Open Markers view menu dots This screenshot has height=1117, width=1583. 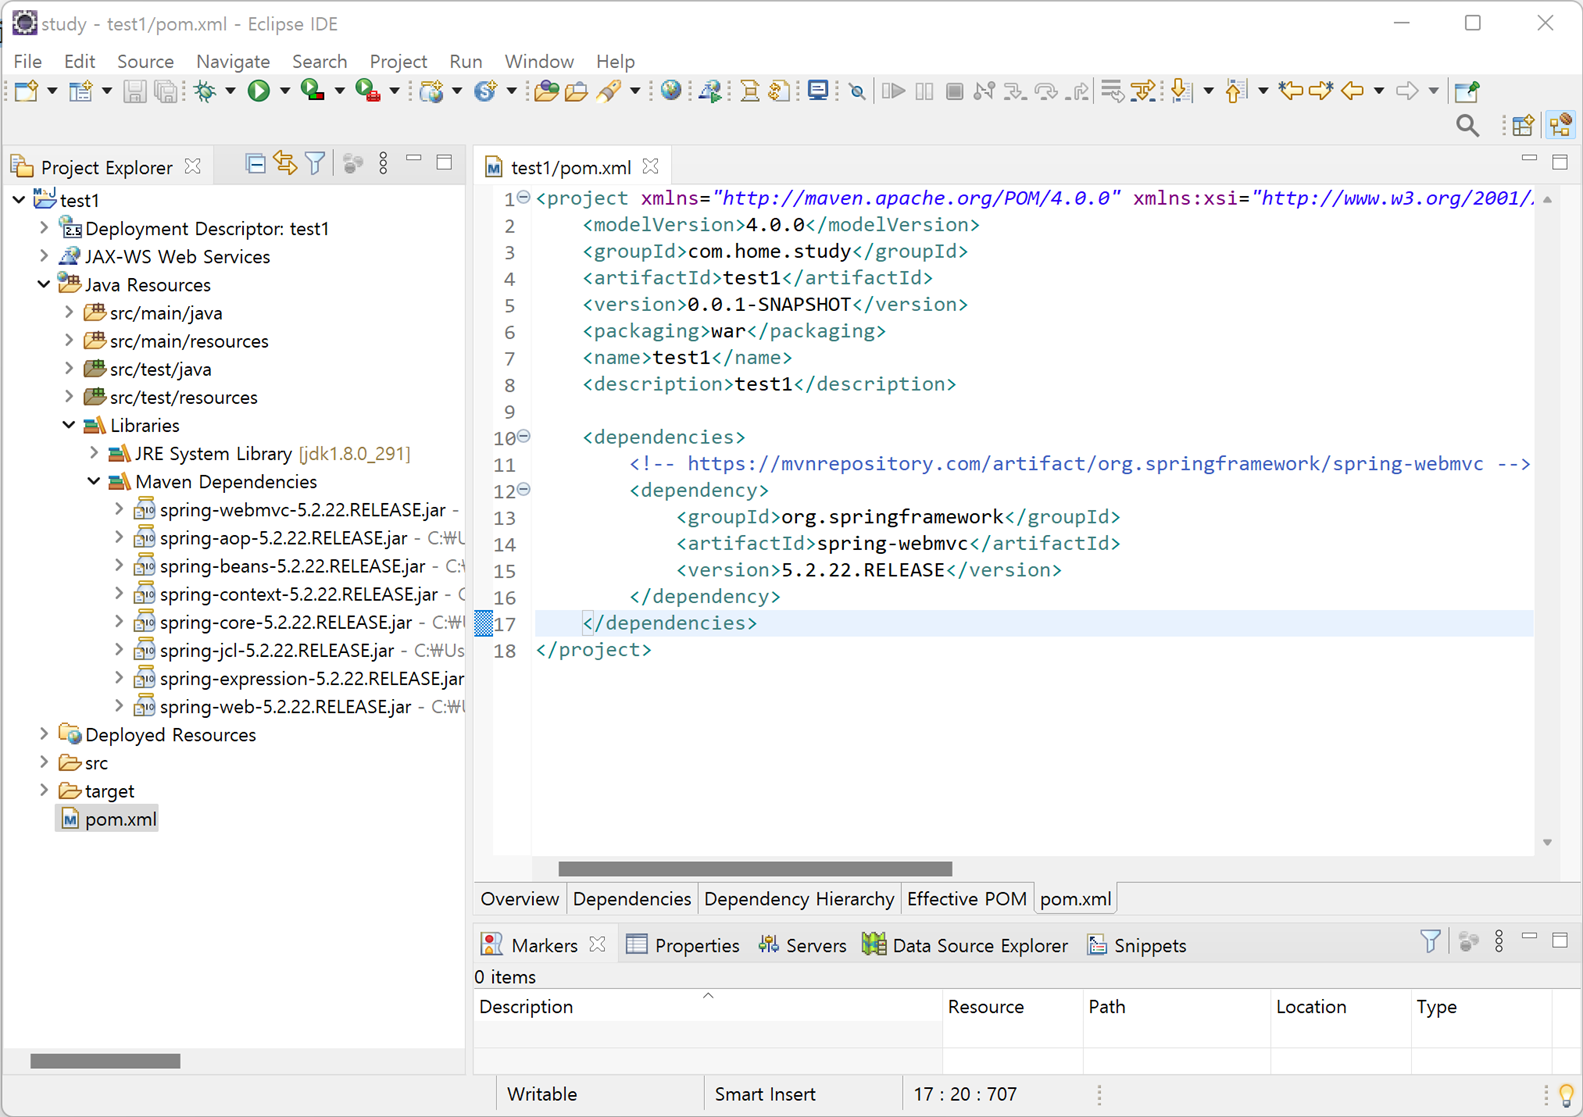[1499, 941]
